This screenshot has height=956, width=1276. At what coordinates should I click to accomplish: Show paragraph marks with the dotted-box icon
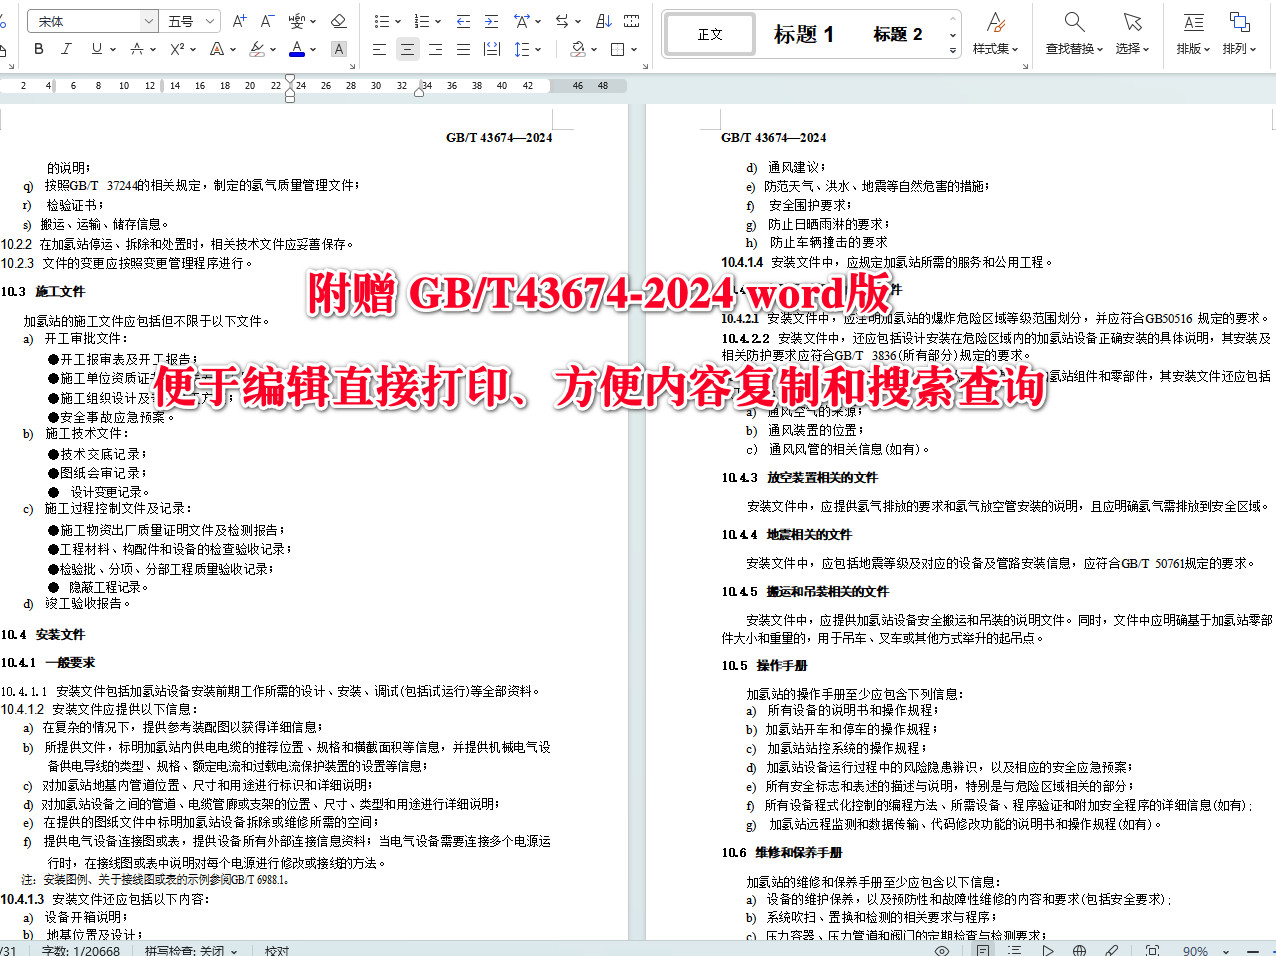(632, 21)
